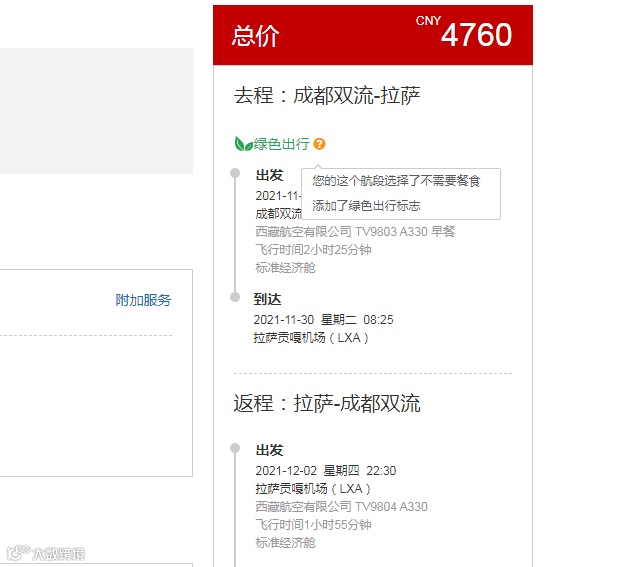Click the 出发 label under 去程
The height and width of the screenshot is (567, 637).
pyautogui.click(x=269, y=175)
